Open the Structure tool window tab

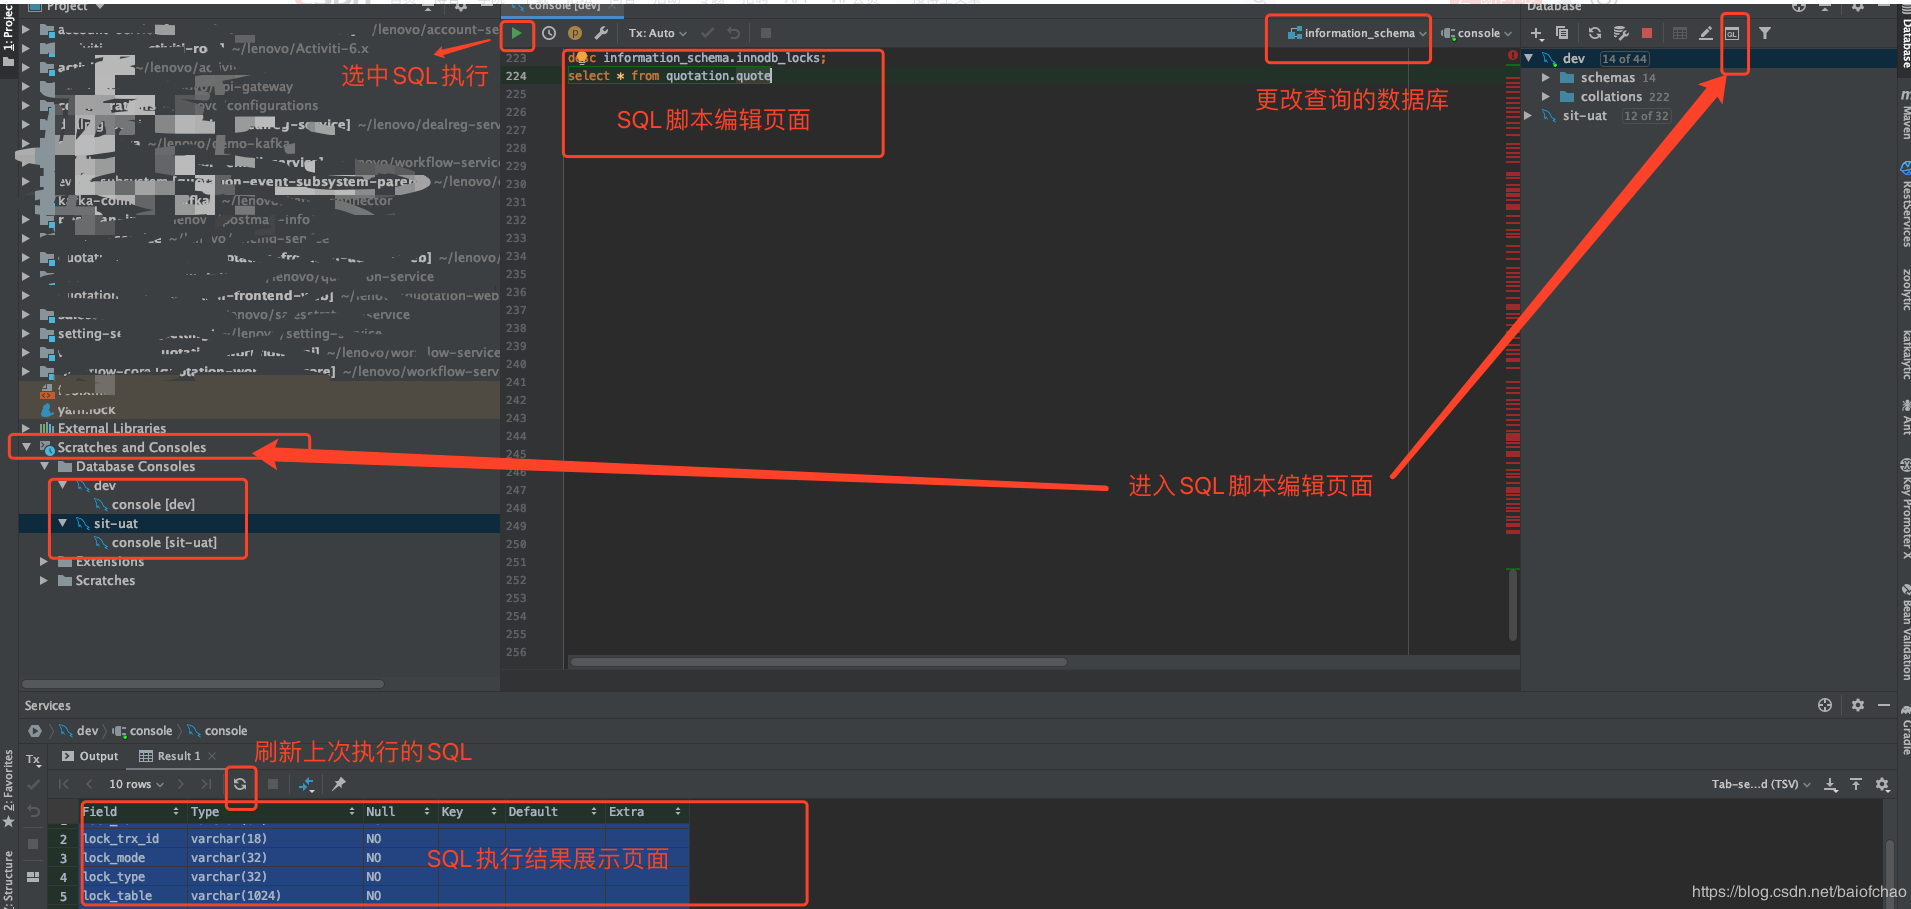point(8,878)
